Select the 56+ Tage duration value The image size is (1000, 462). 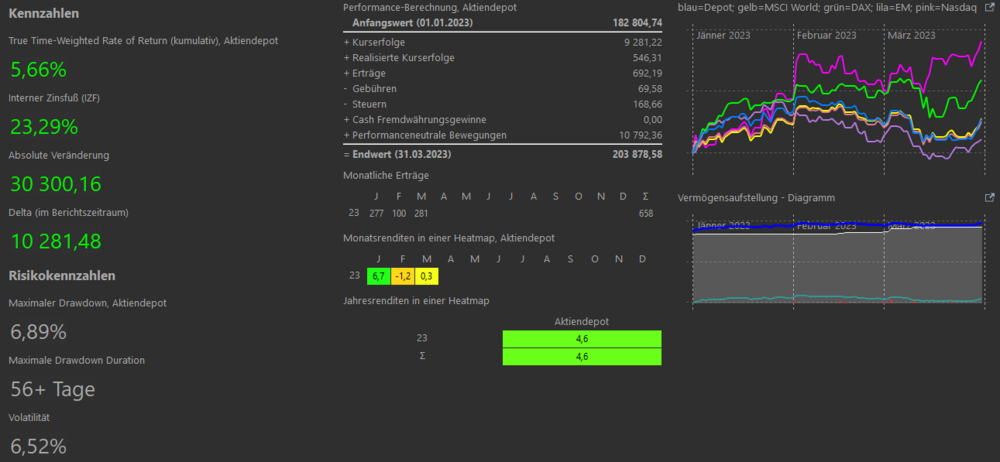tap(53, 389)
